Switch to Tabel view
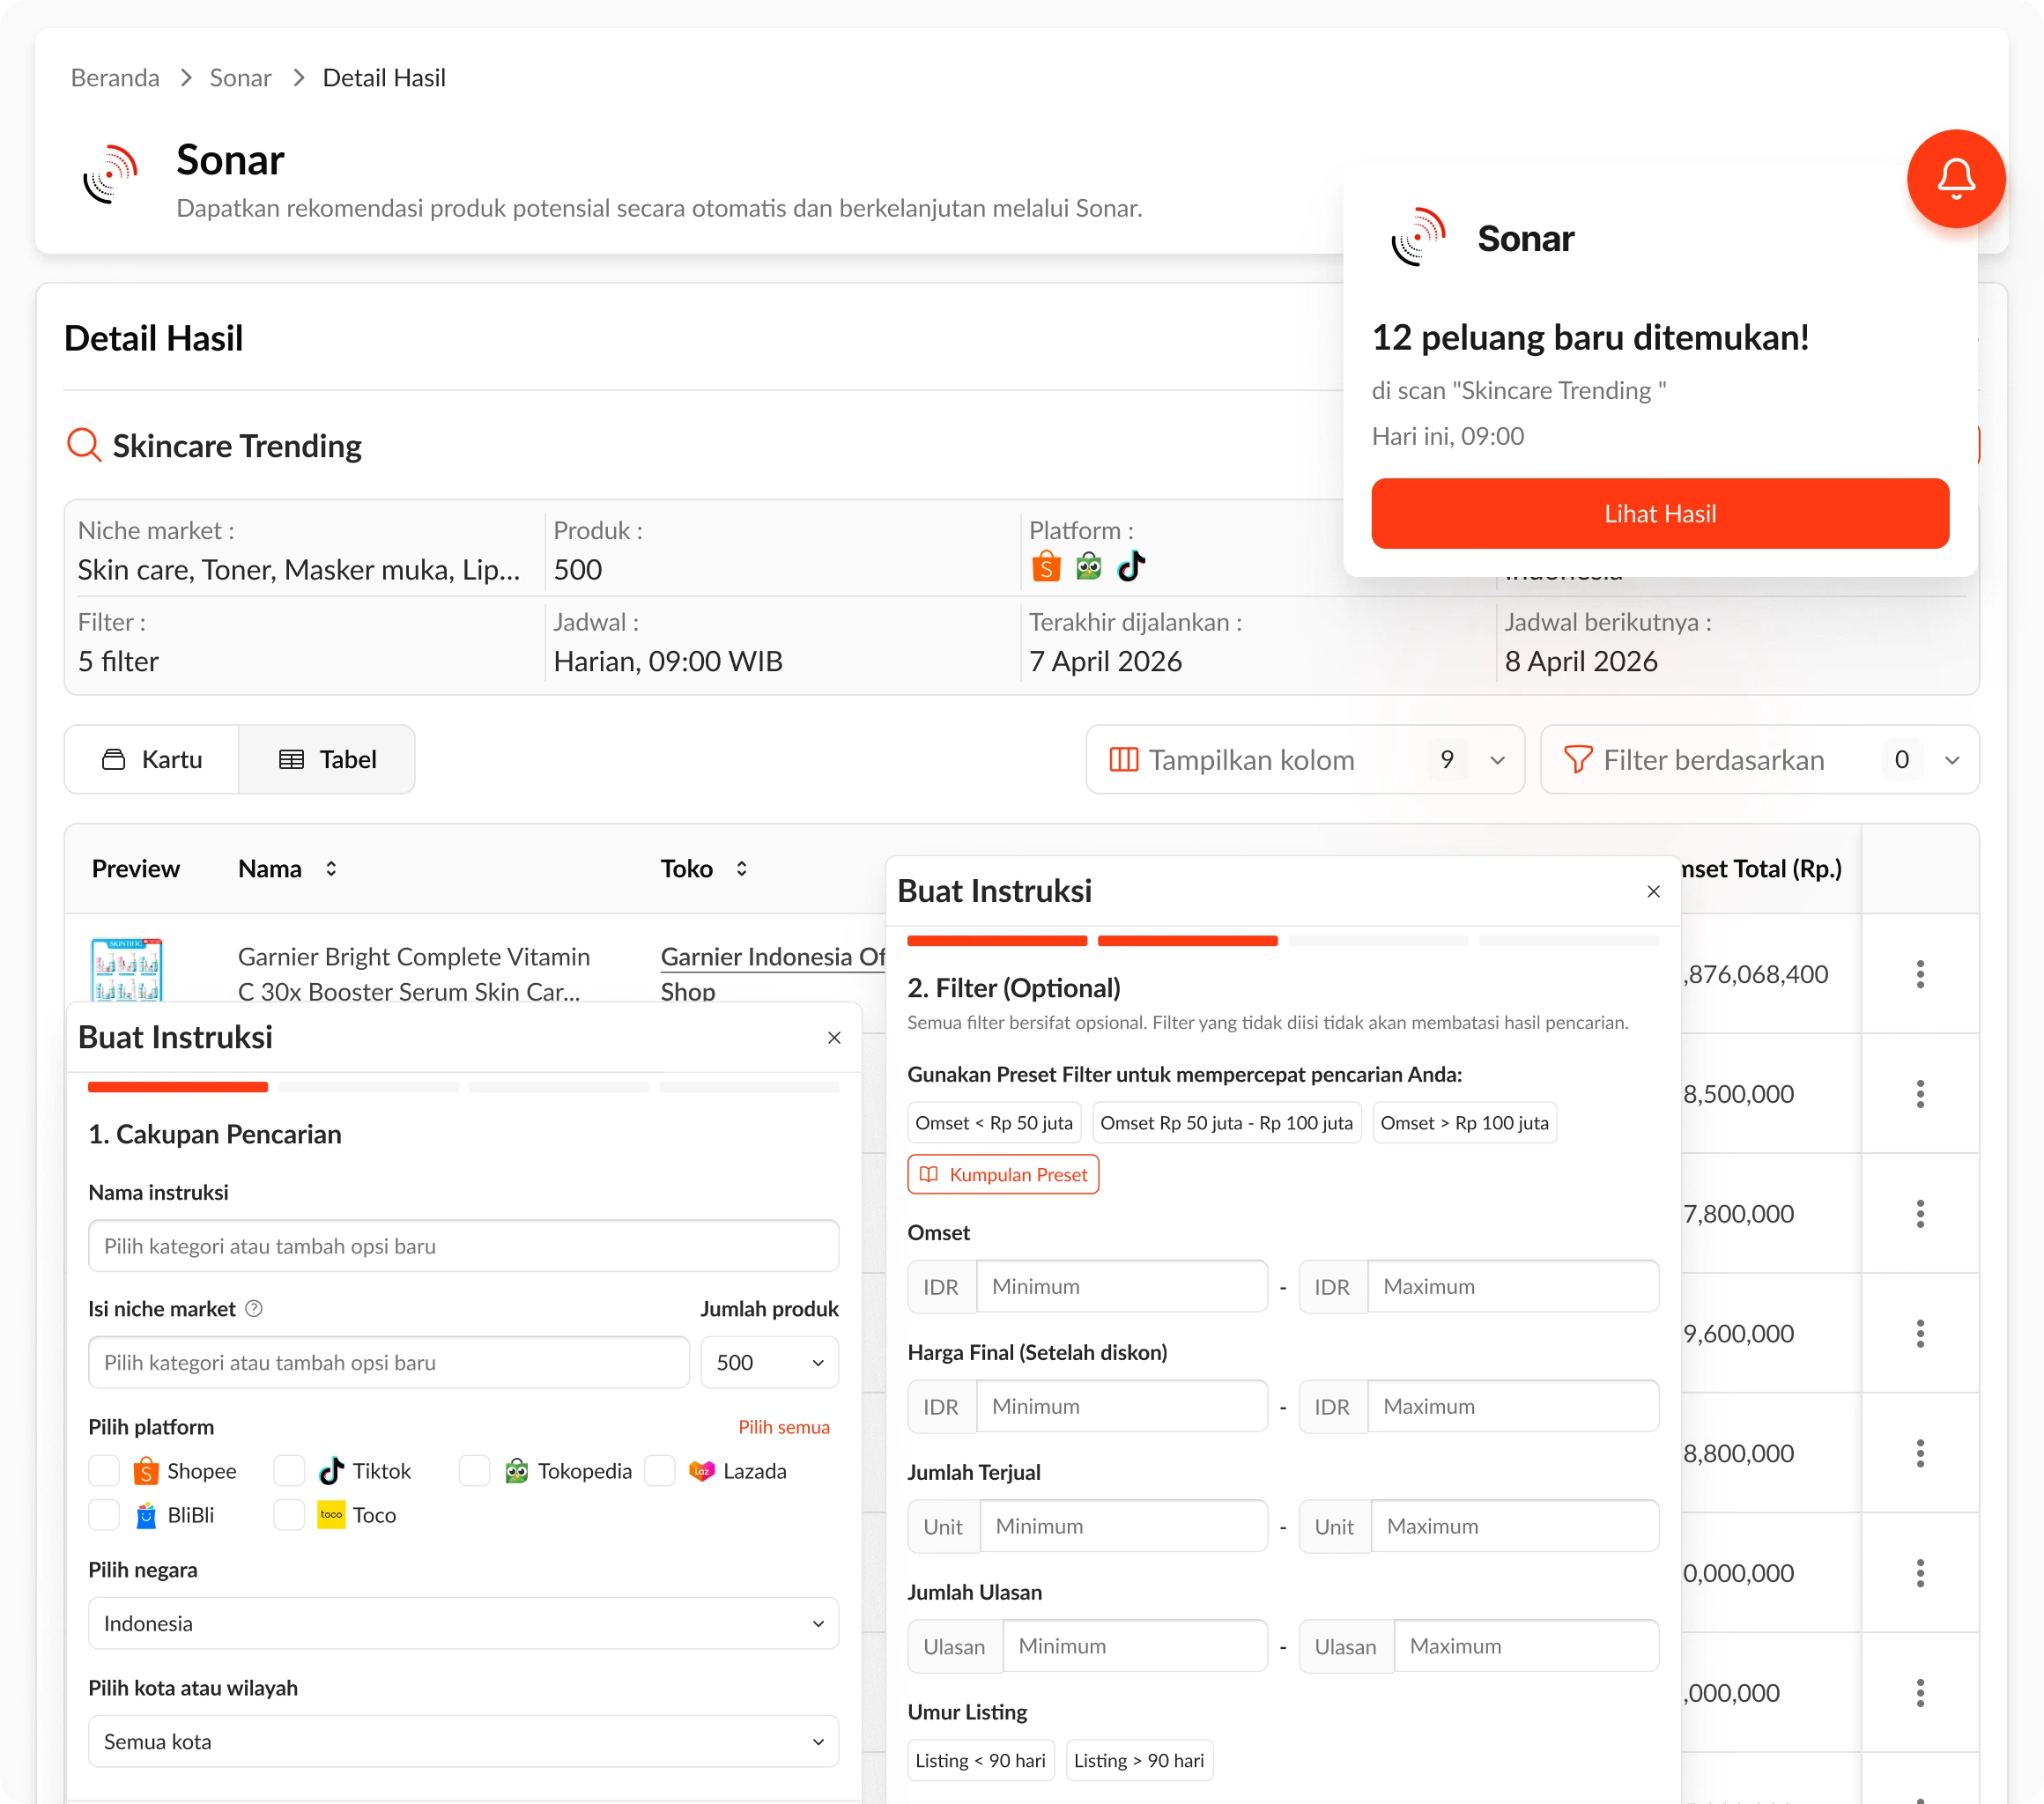This screenshot has width=2044, height=1804. (327, 760)
